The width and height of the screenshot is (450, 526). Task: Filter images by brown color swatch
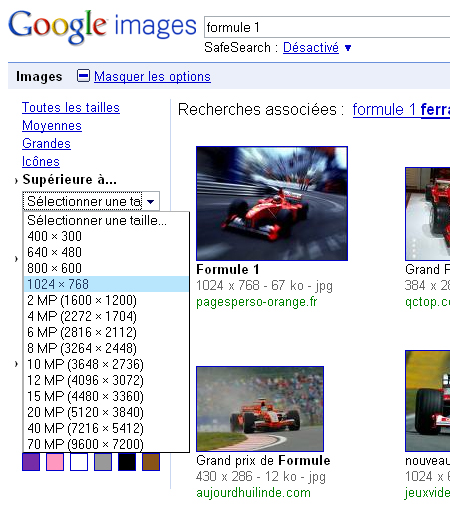coord(151,462)
